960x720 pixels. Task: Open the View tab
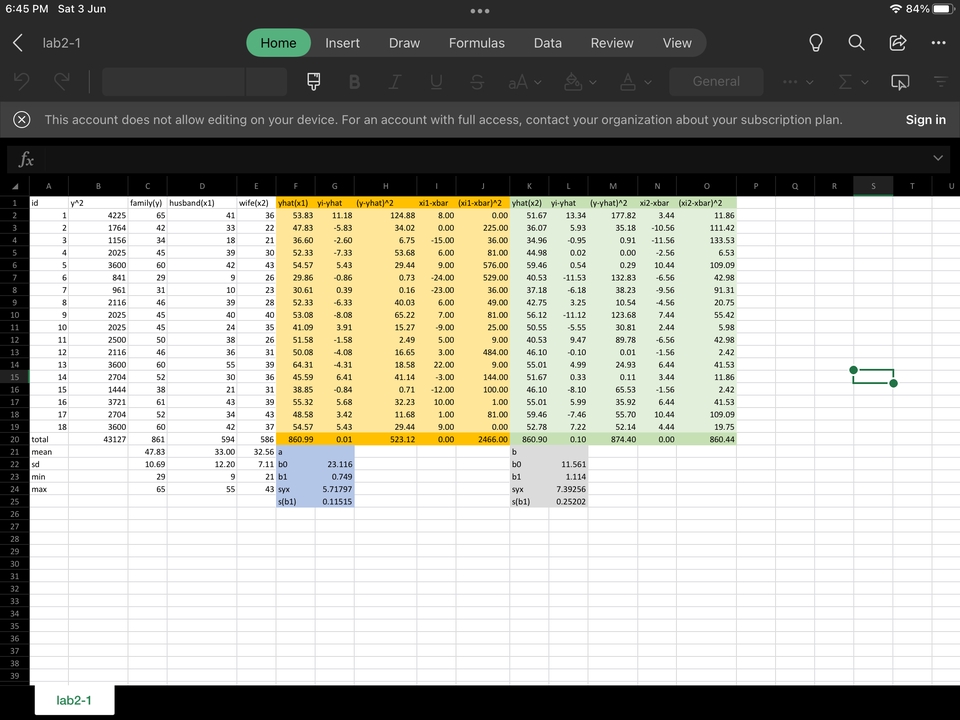tap(677, 43)
